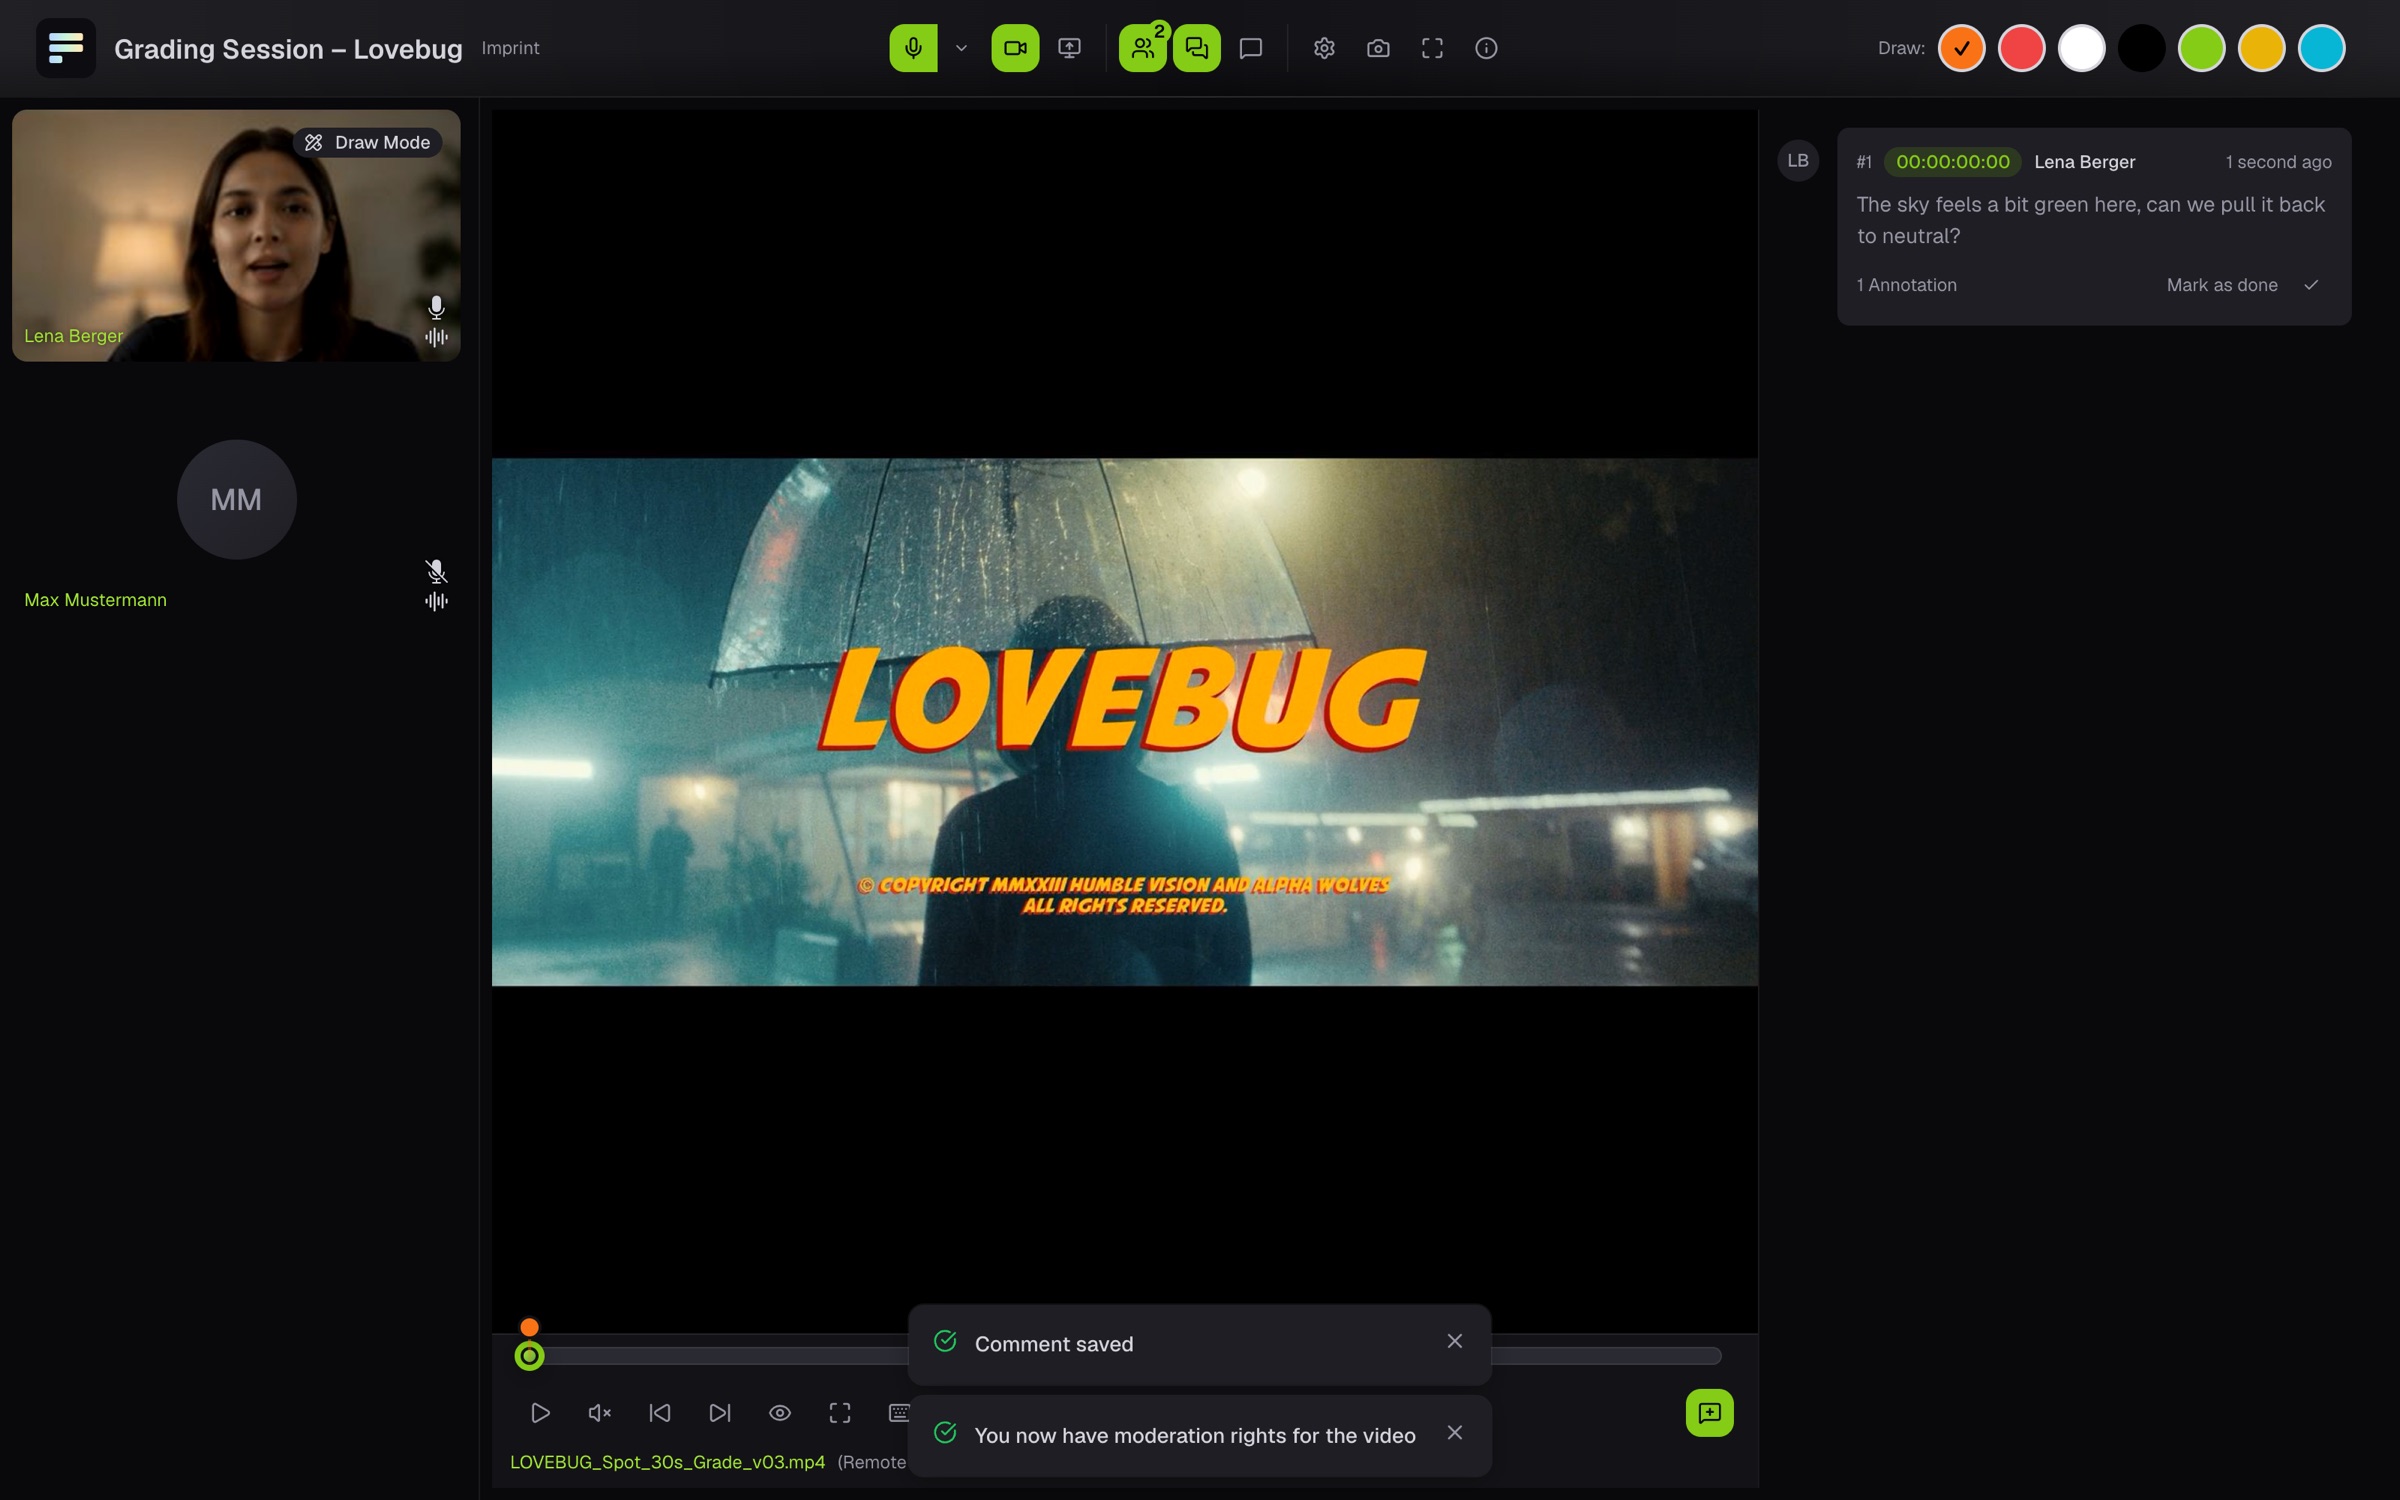Image resolution: width=2400 pixels, height=1500 pixels.
Task: Click the player fullscreen icon
Action: [840, 1413]
